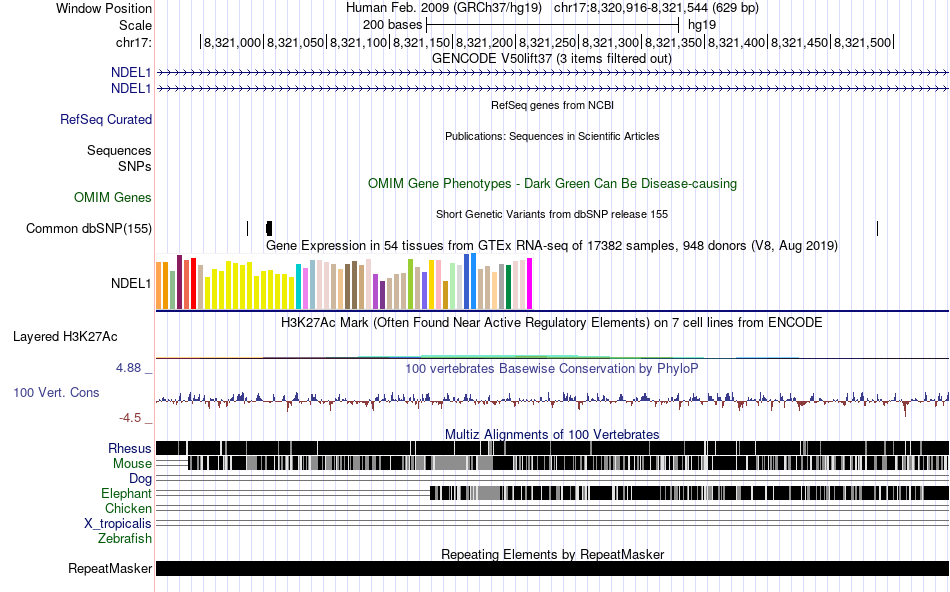The image size is (950, 592).
Task: Click the 'RefSeq genes from NCBI' title
Action: pyautogui.click(x=553, y=105)
